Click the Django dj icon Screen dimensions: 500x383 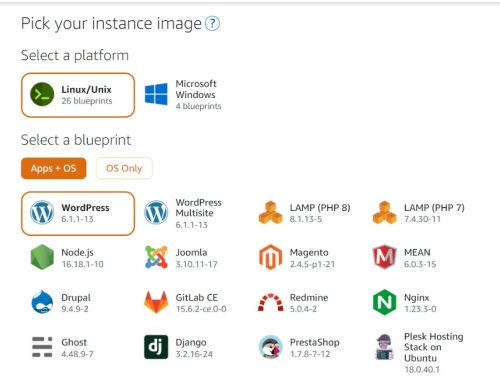click(156, 347)
